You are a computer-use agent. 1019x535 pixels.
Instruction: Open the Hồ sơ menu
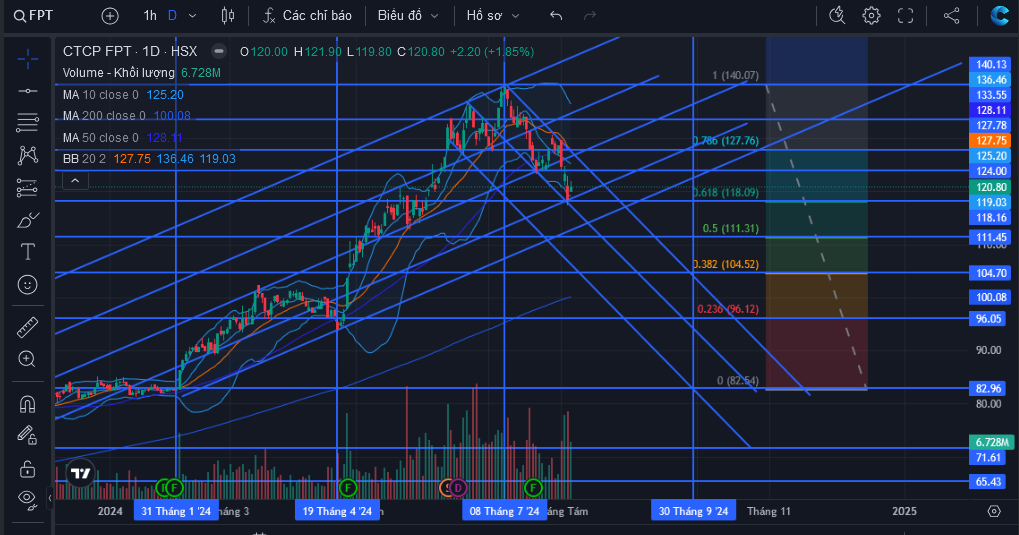tap(493, 16)
